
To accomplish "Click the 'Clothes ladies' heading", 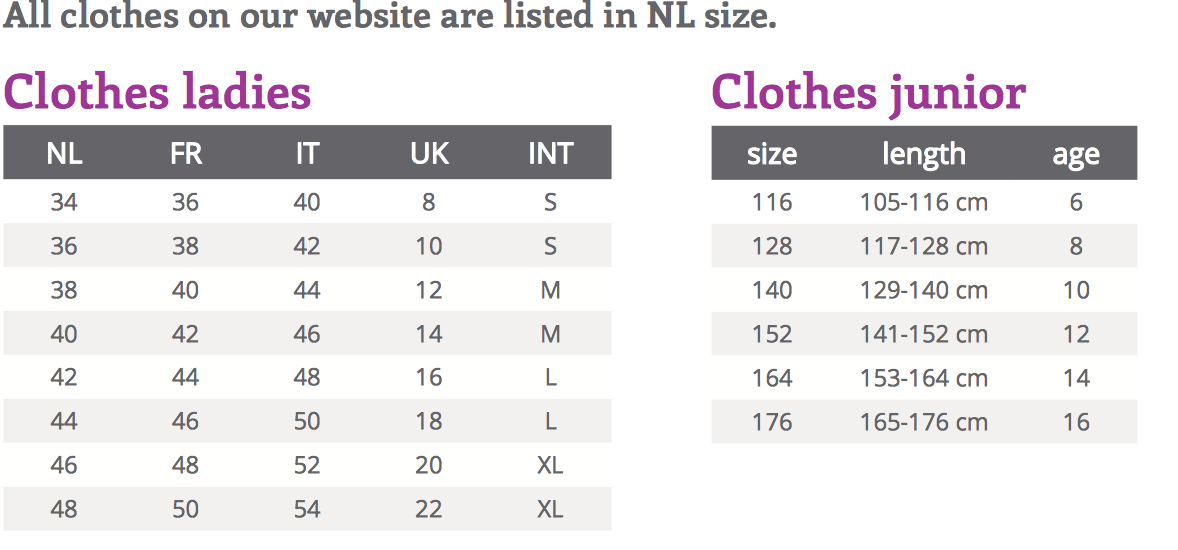I will click(x=157, y=92).
